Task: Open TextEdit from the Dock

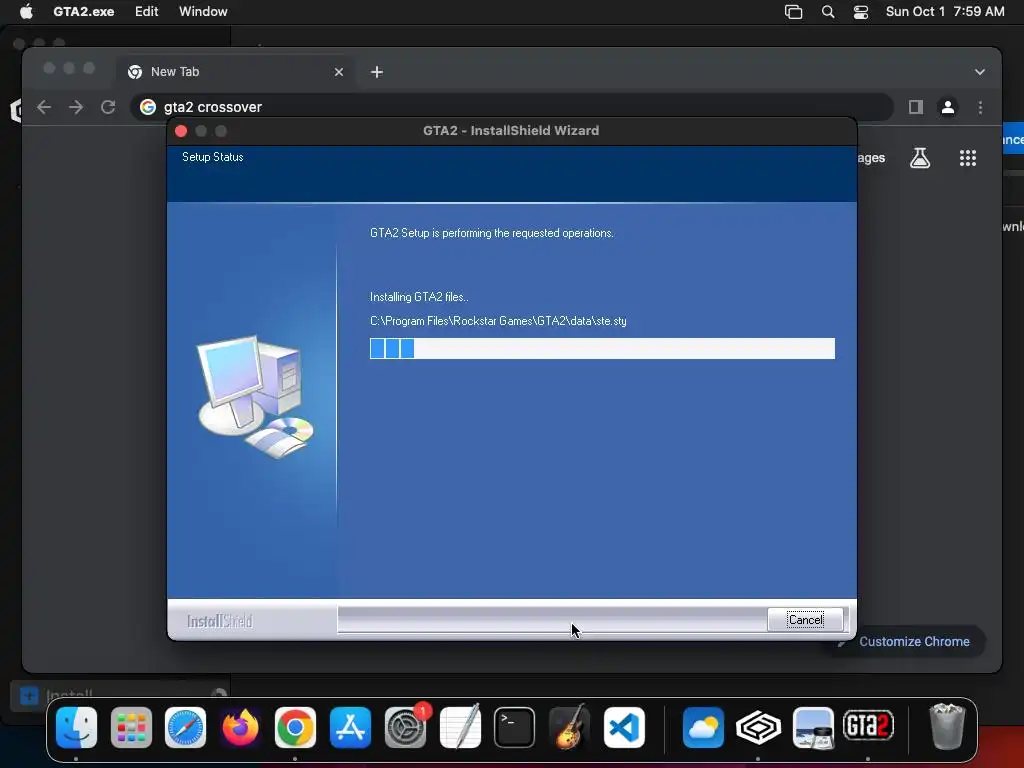Action: [460, 727]
